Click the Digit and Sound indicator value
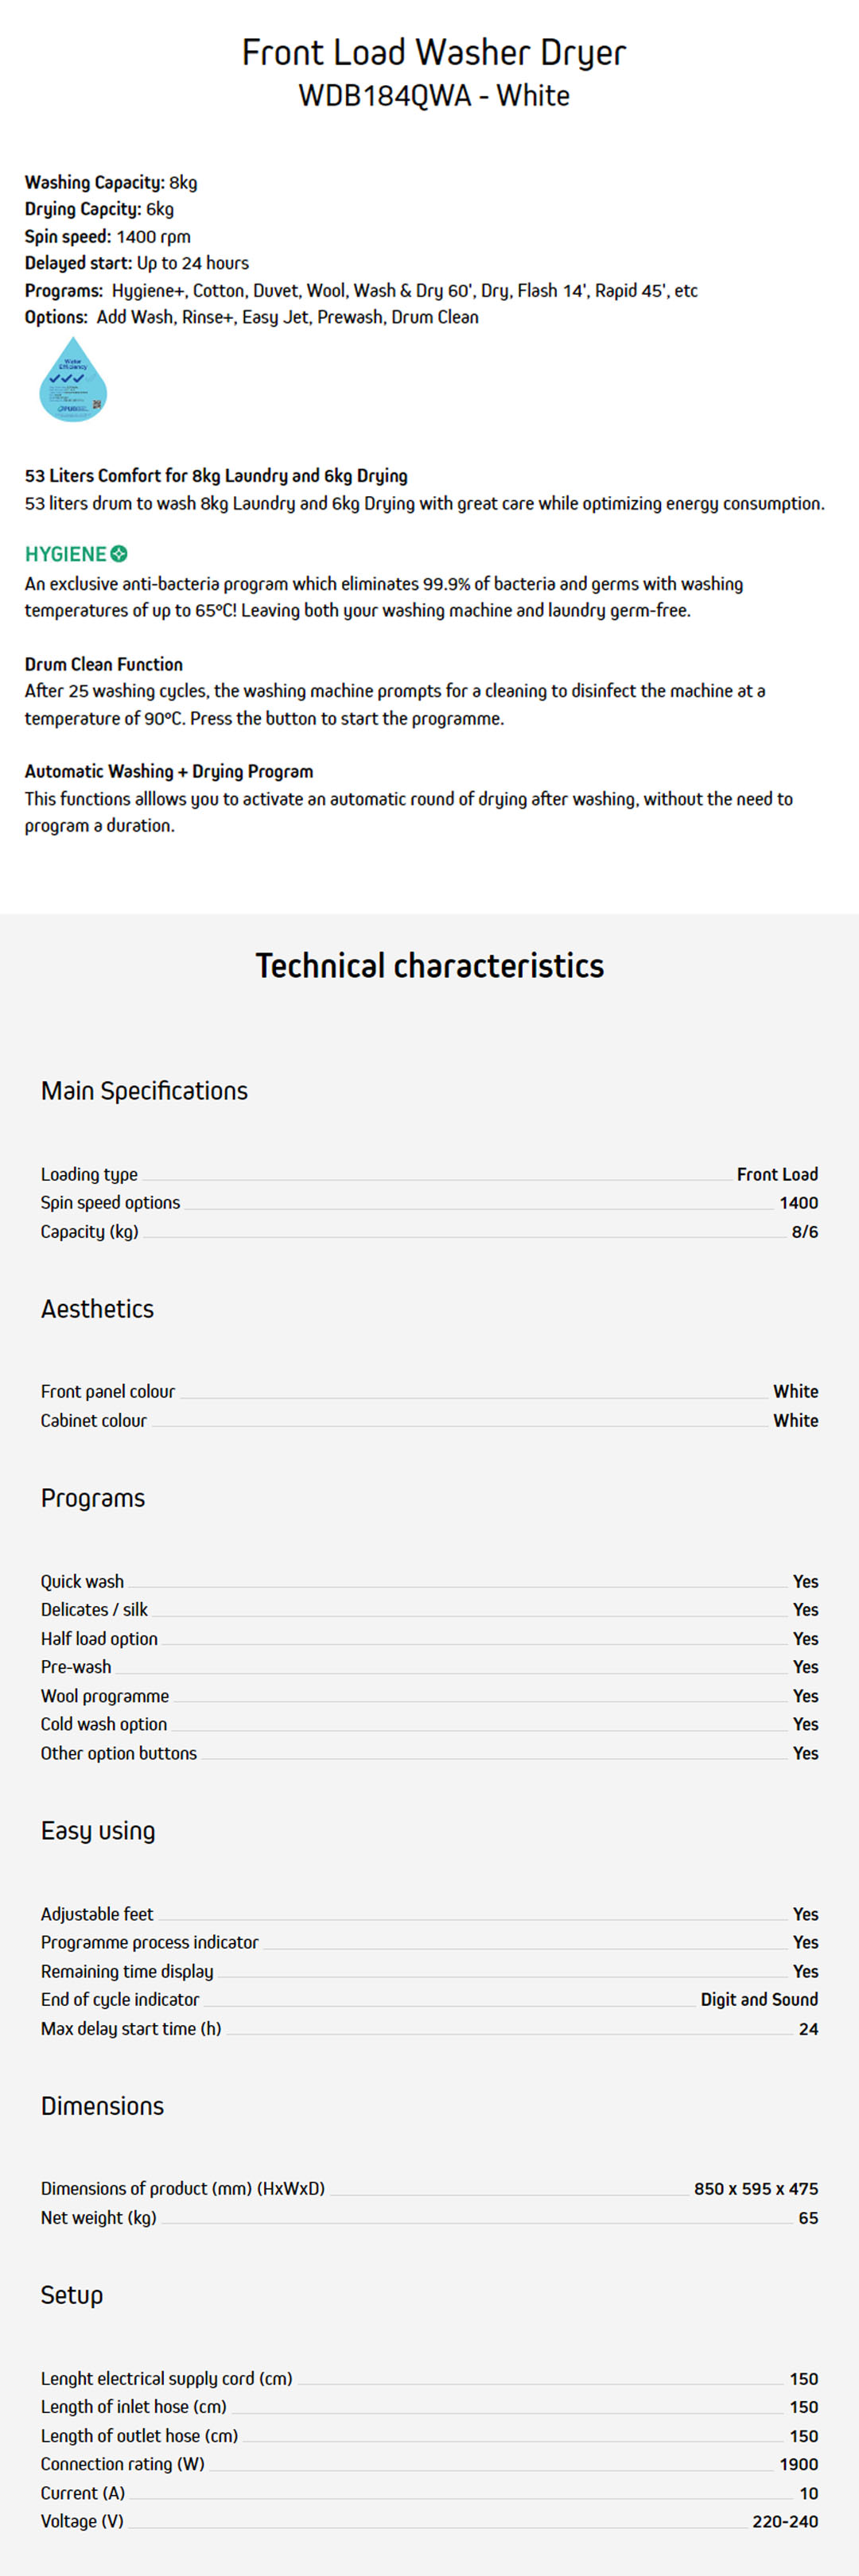The height and width of the screenshot is (2576, 859). (x=759, y=1999)
